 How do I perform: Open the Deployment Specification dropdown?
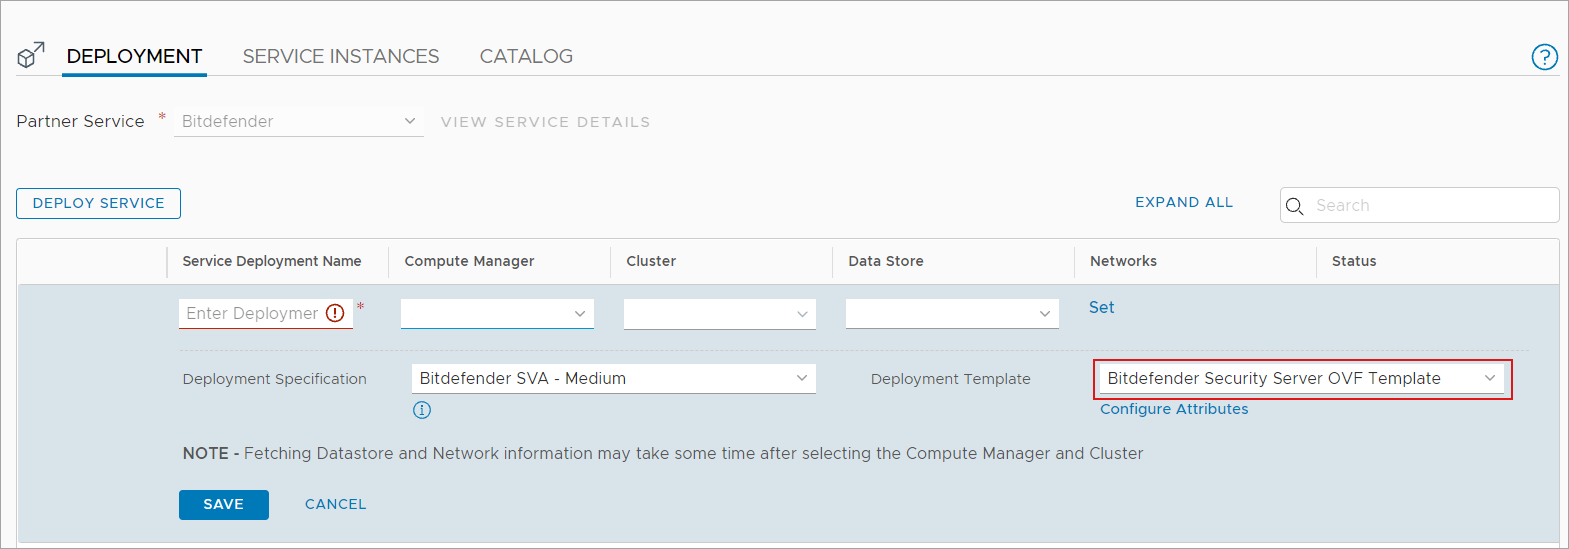613,378
